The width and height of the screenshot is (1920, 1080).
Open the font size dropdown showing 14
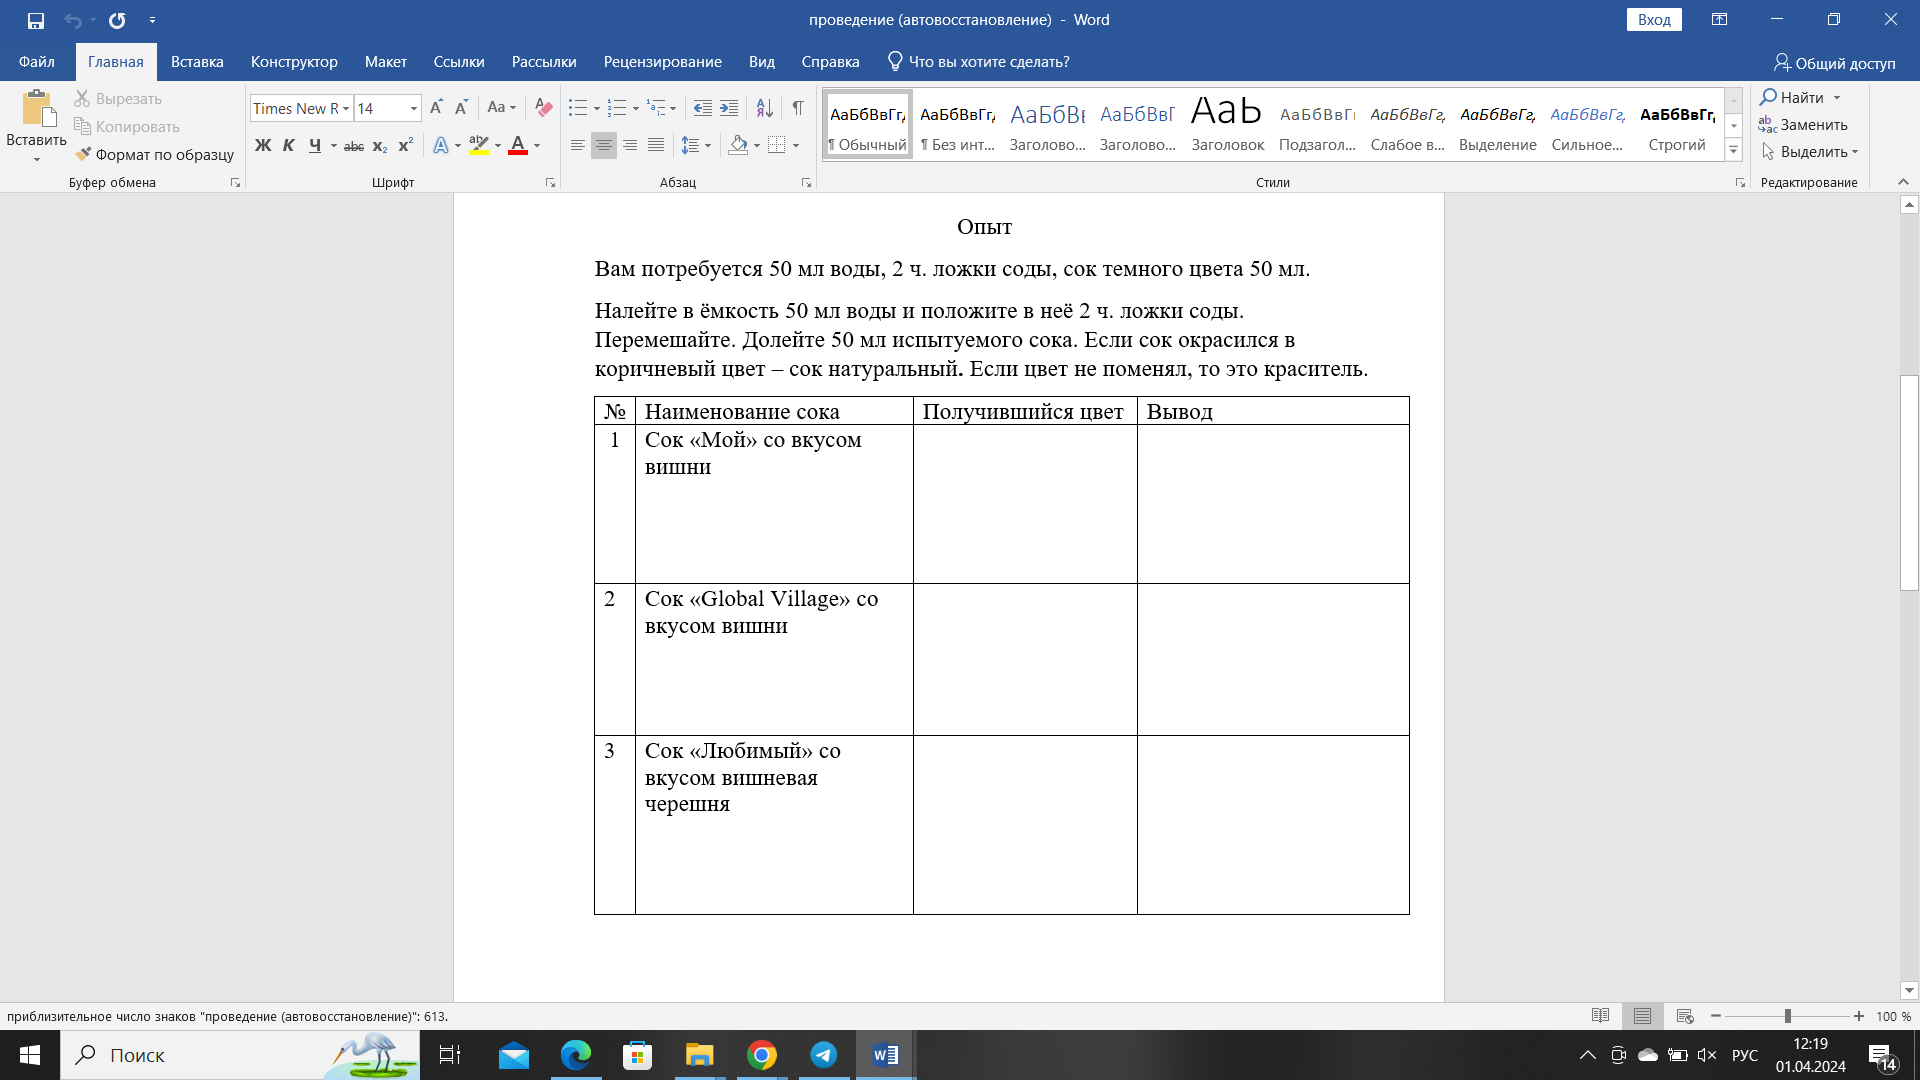tap(413, 108)
